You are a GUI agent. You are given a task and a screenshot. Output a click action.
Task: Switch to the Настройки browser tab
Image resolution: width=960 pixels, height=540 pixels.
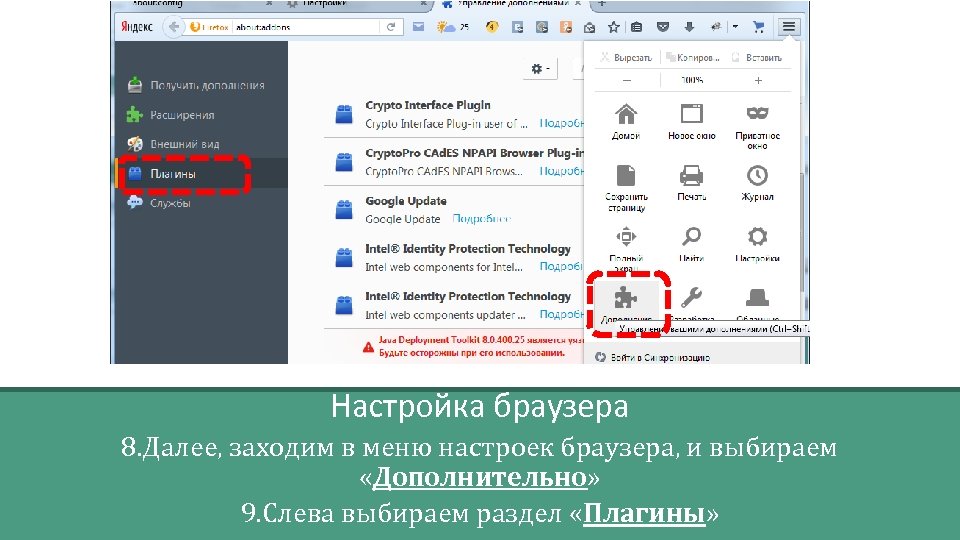(x=324, y=4)
